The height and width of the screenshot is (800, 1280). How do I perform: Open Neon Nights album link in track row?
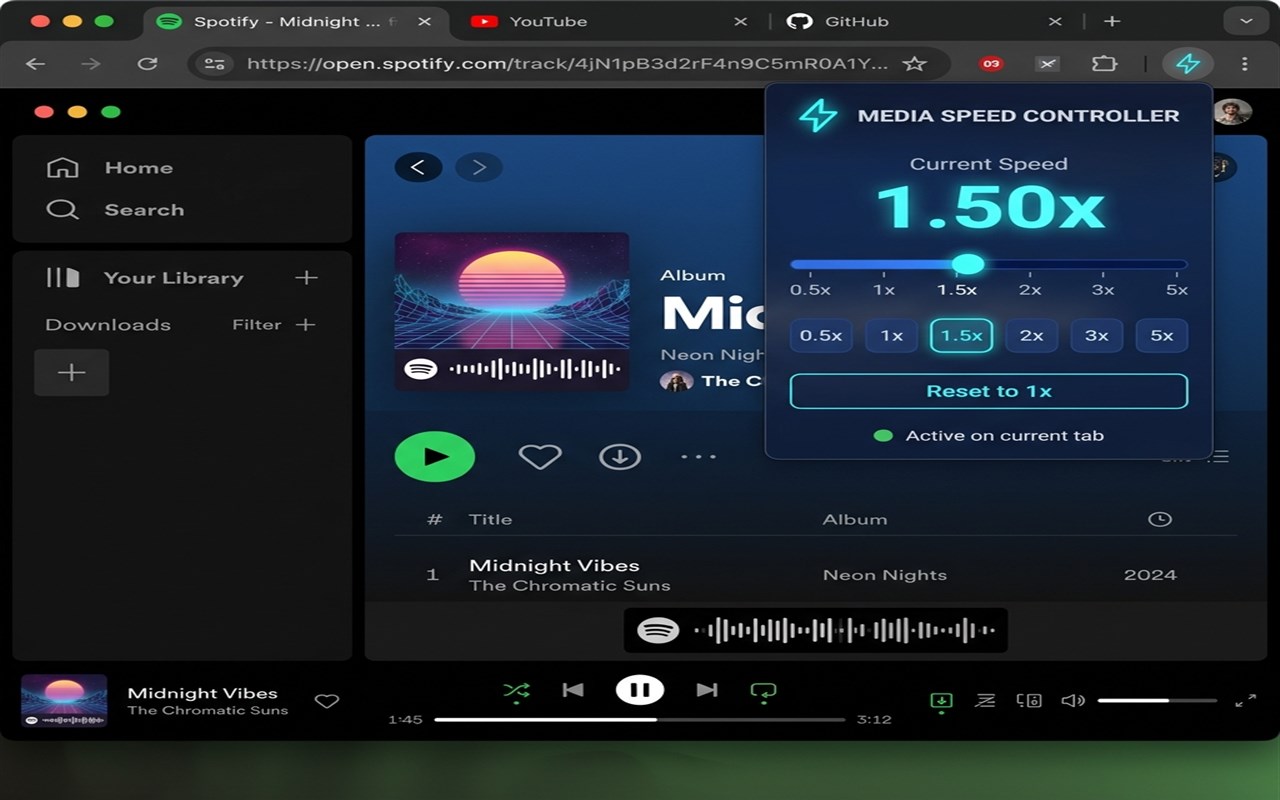pyautogui.click(x=885, y=575)
